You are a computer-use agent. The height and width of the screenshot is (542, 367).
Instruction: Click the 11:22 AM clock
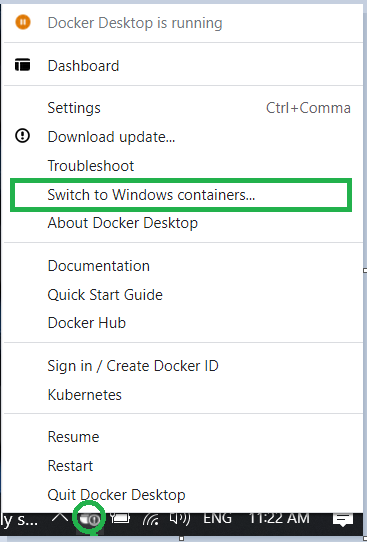tap(279, 518)
